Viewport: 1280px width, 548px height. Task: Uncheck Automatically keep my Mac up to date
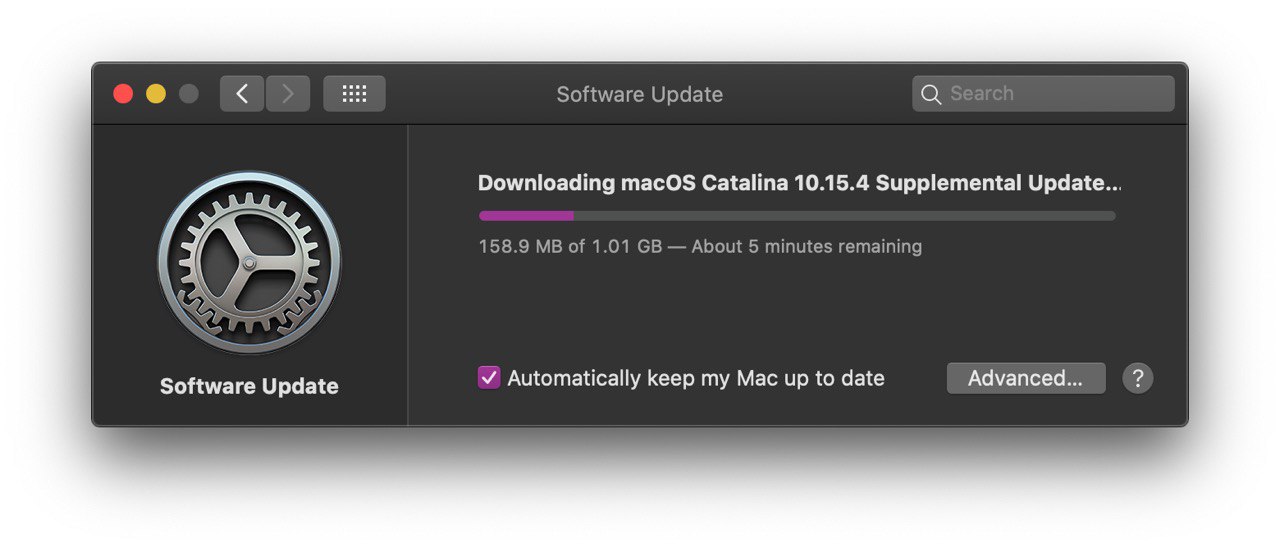pos(489,378)
